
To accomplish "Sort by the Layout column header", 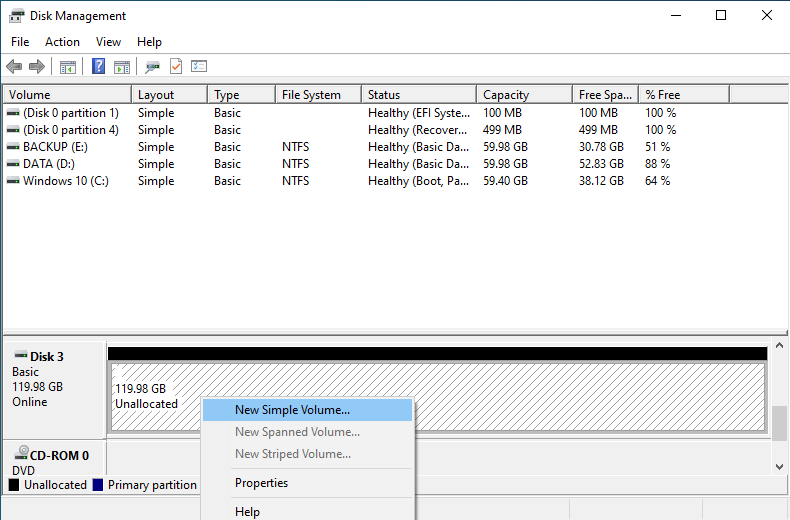I will tap(170, 95).
